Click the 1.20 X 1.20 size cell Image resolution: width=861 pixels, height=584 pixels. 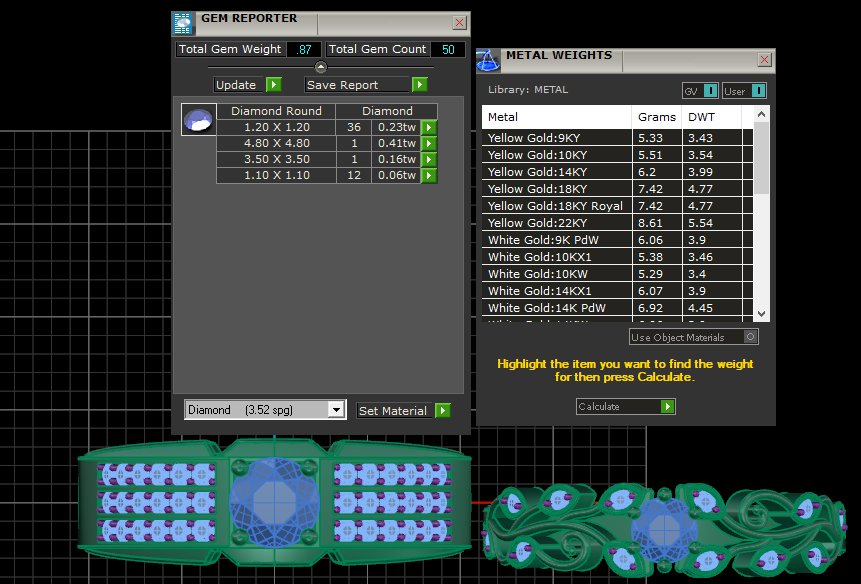pos(276,127)
